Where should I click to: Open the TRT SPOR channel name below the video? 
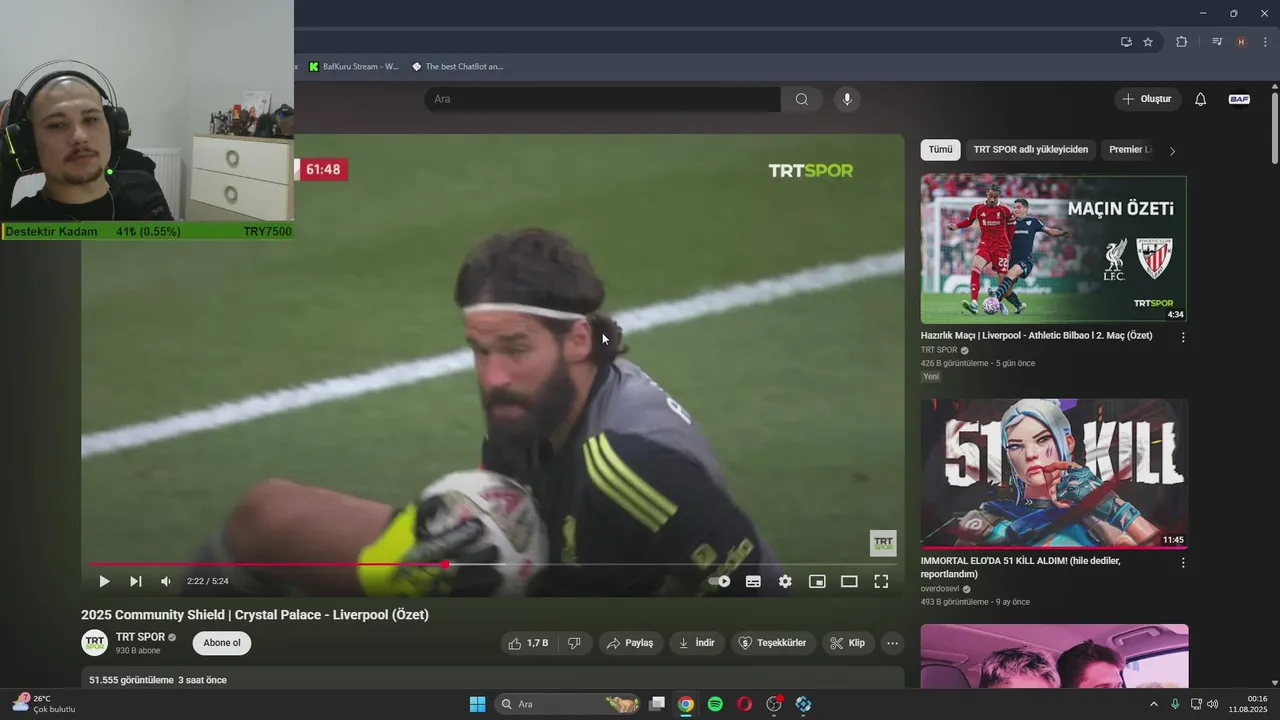pyautogui.click(x=140, y=637)
